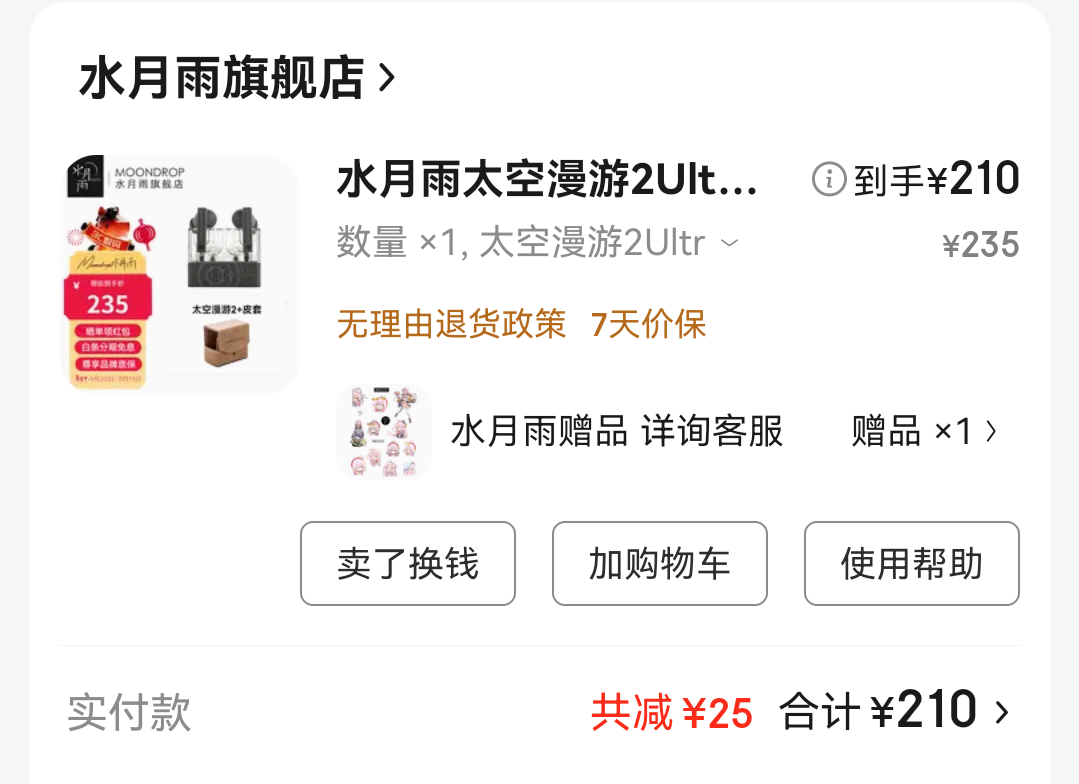Click the 使用帮助 button
1079x784 pixels.
[911, 563]
